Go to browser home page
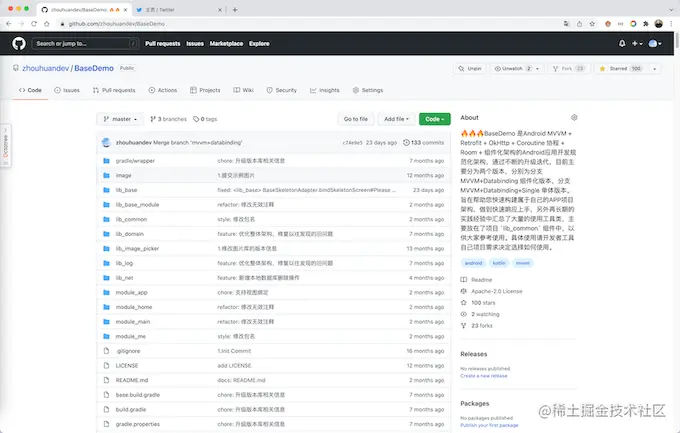This screenshot has height=433, width=680. [47, 24]
